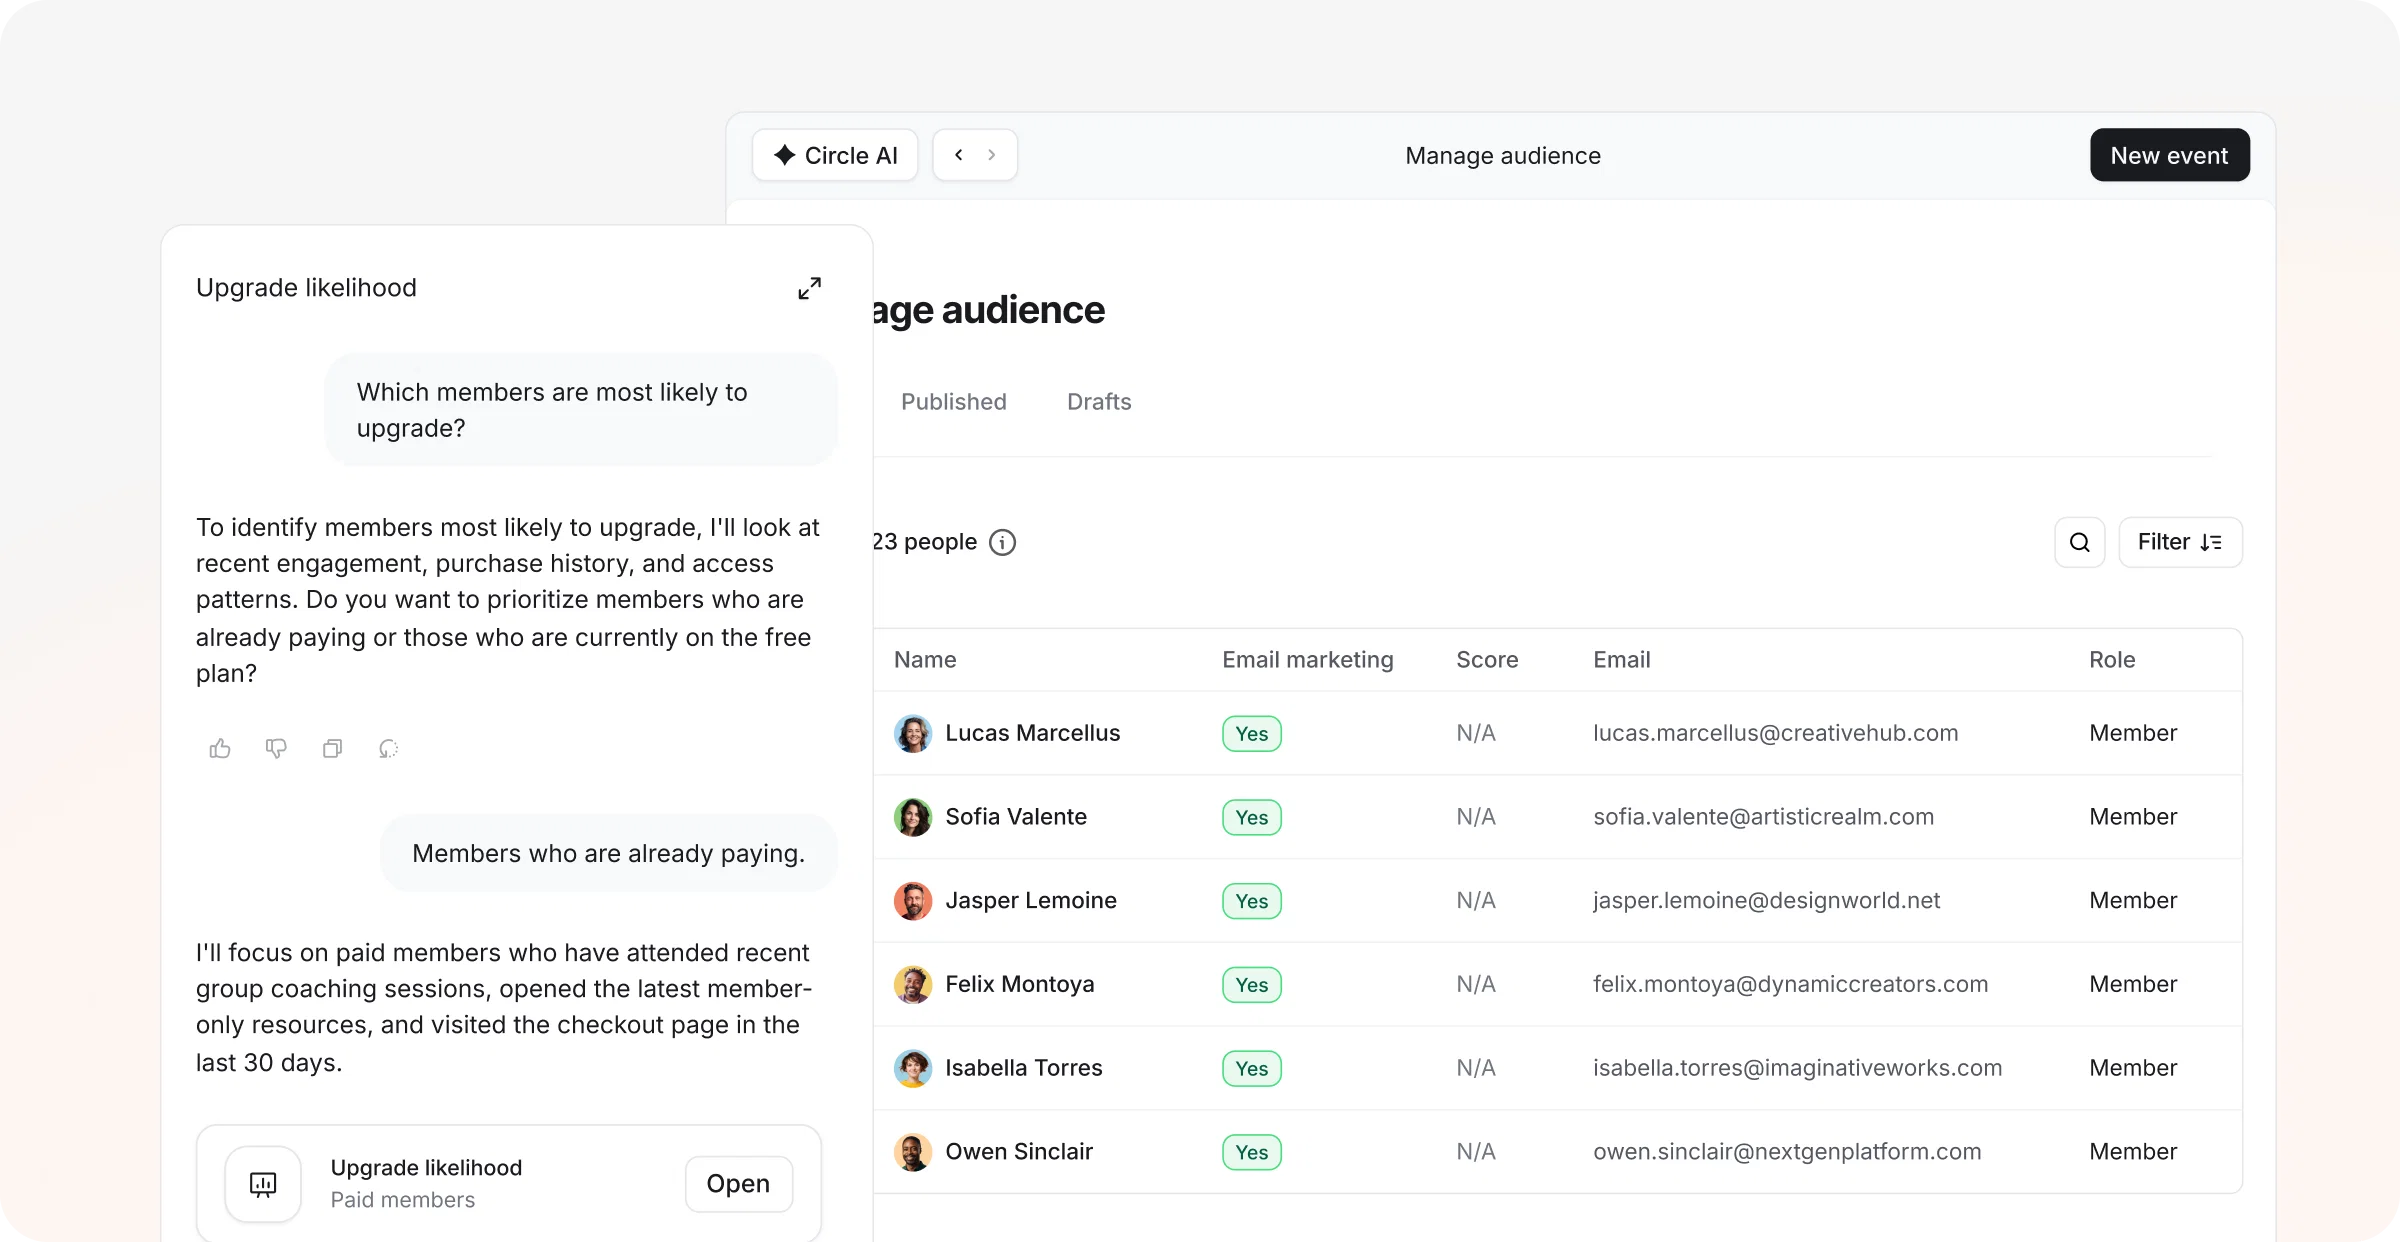Click Yes badge in Owen Sinclair row
The width and height of the screenshot is (2400, 1242).
(x=1251, y=1152)
